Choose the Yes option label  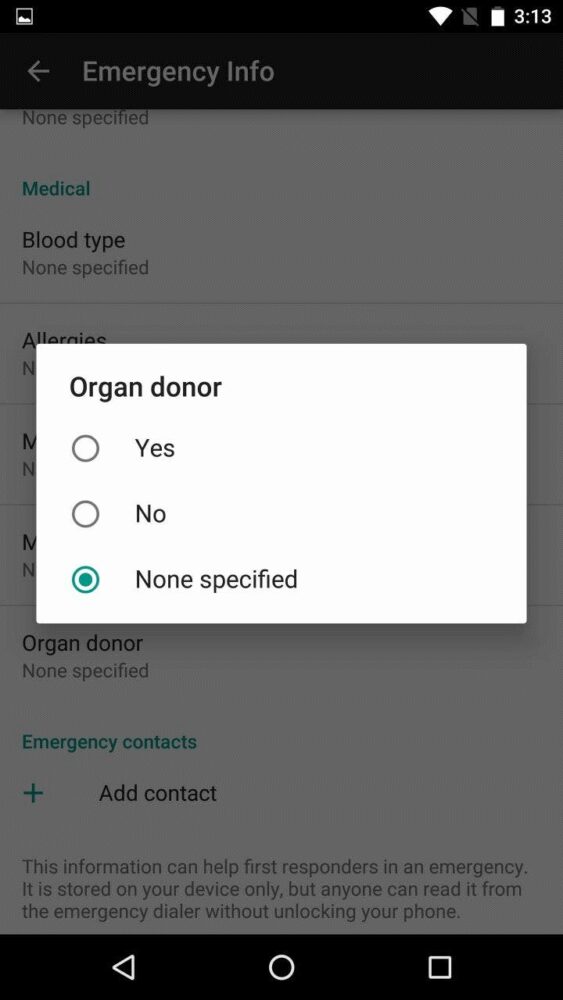click(x=155, y=448)
